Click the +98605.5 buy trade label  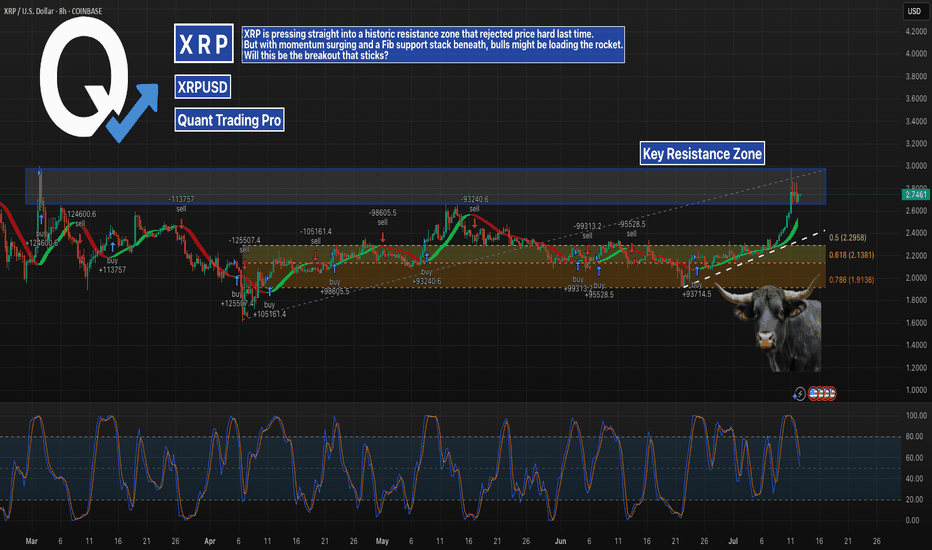pyautogui.click(x=335, y=287)
